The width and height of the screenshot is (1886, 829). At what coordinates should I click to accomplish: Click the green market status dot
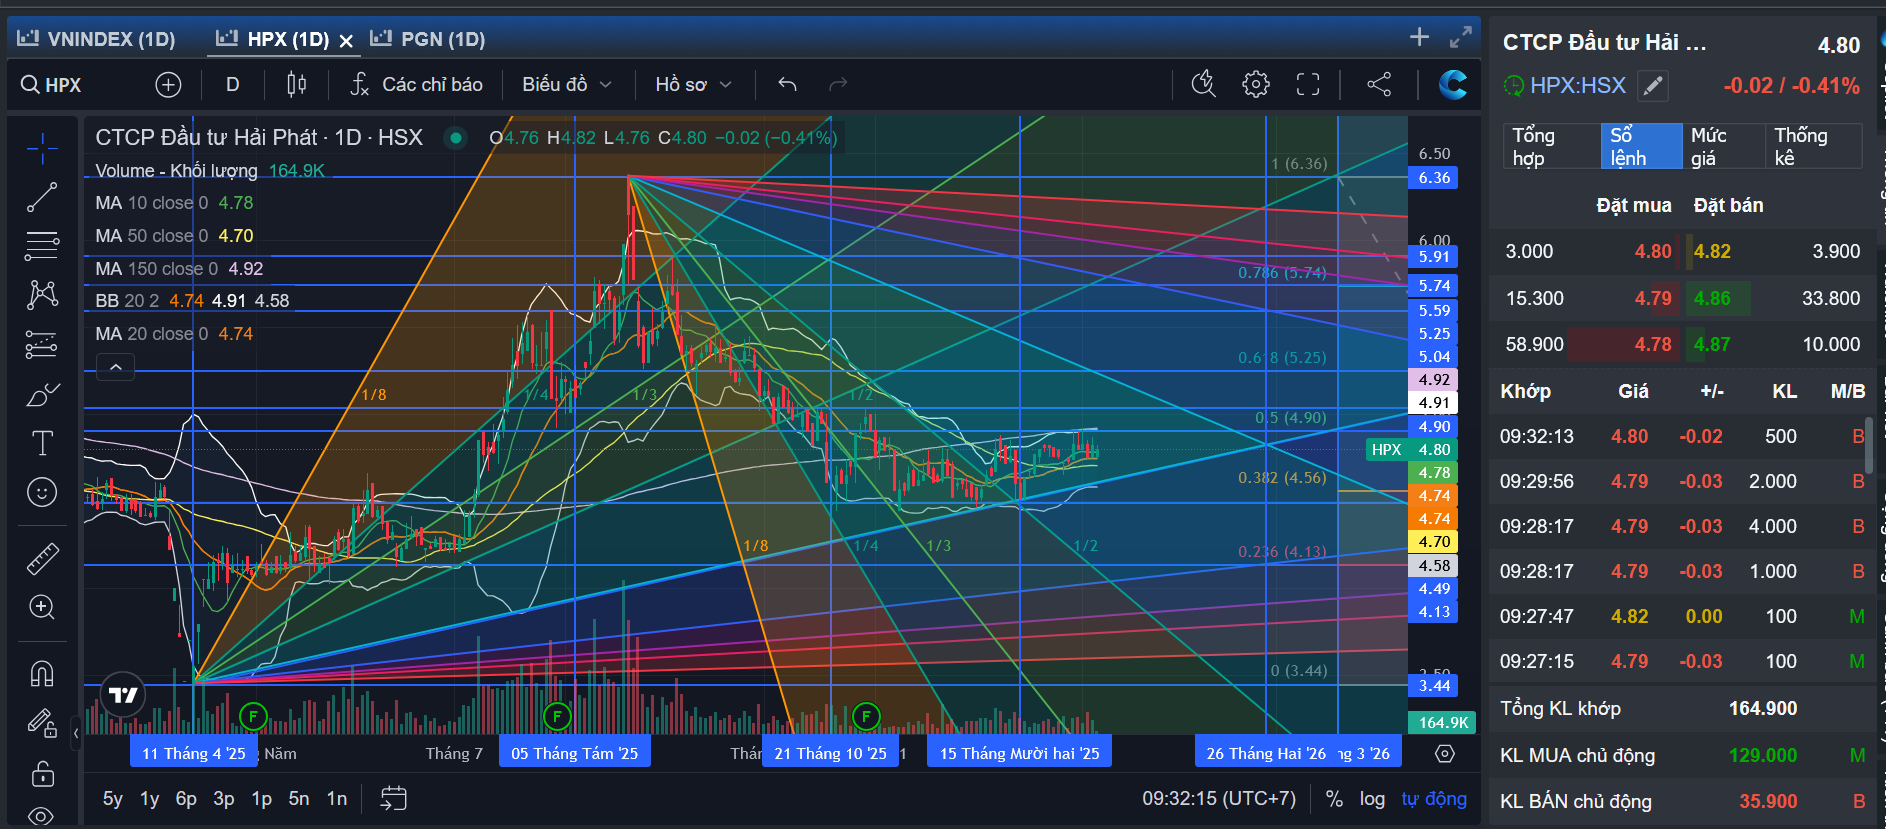point(456,138)
